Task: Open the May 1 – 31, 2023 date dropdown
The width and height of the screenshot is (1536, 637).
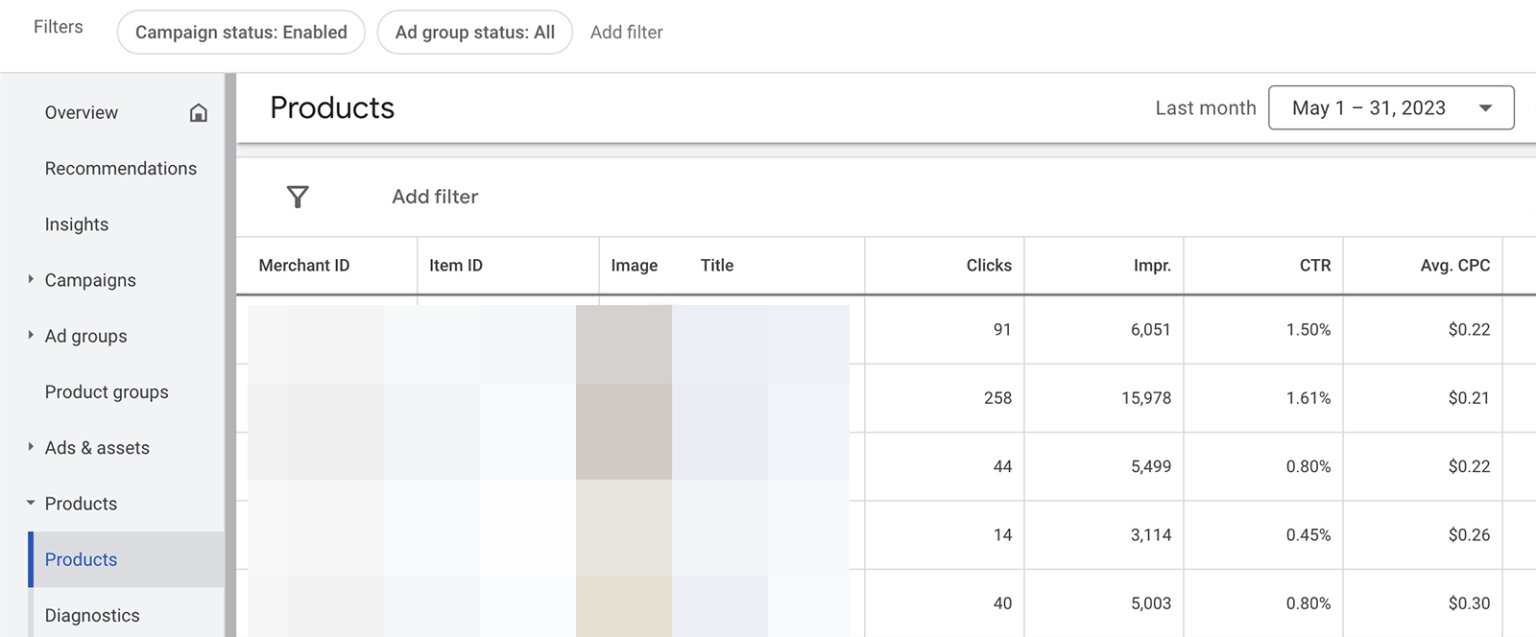Action: pyautogui.click(x=1391, y=108)
